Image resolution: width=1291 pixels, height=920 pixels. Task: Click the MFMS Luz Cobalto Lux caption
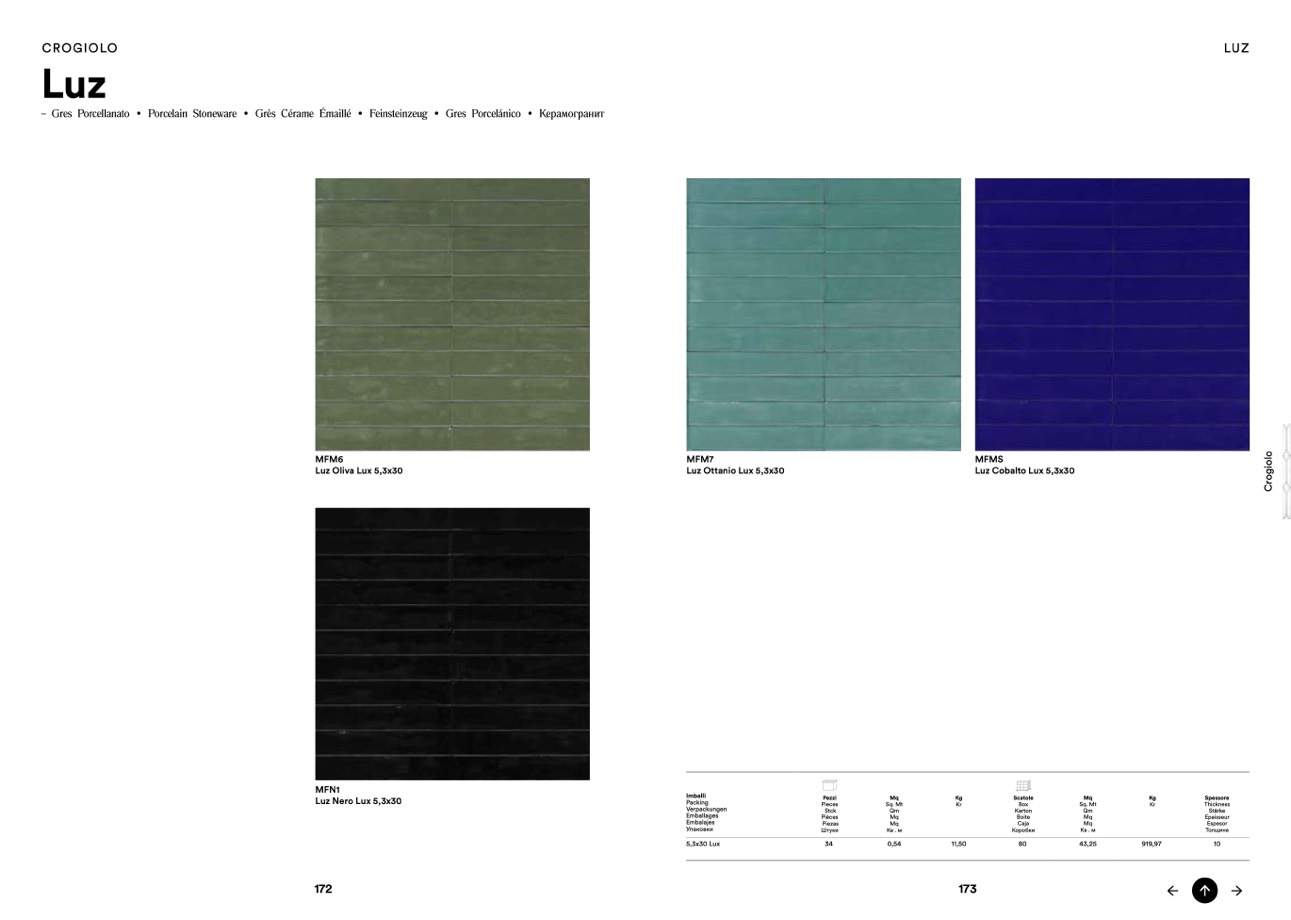tap(1024, 465)
